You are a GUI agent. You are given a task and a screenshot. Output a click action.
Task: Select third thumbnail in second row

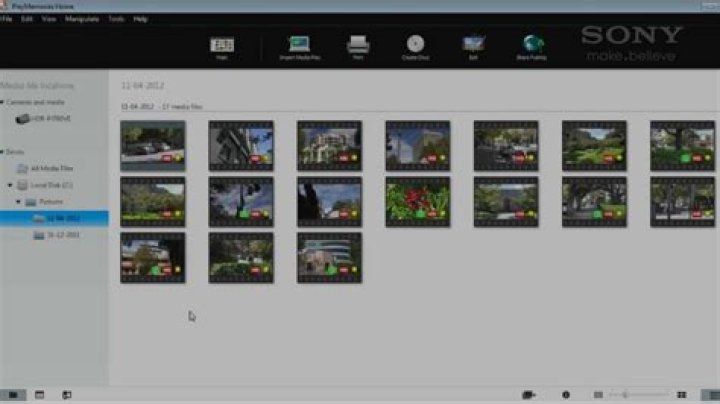coord(329,202)
